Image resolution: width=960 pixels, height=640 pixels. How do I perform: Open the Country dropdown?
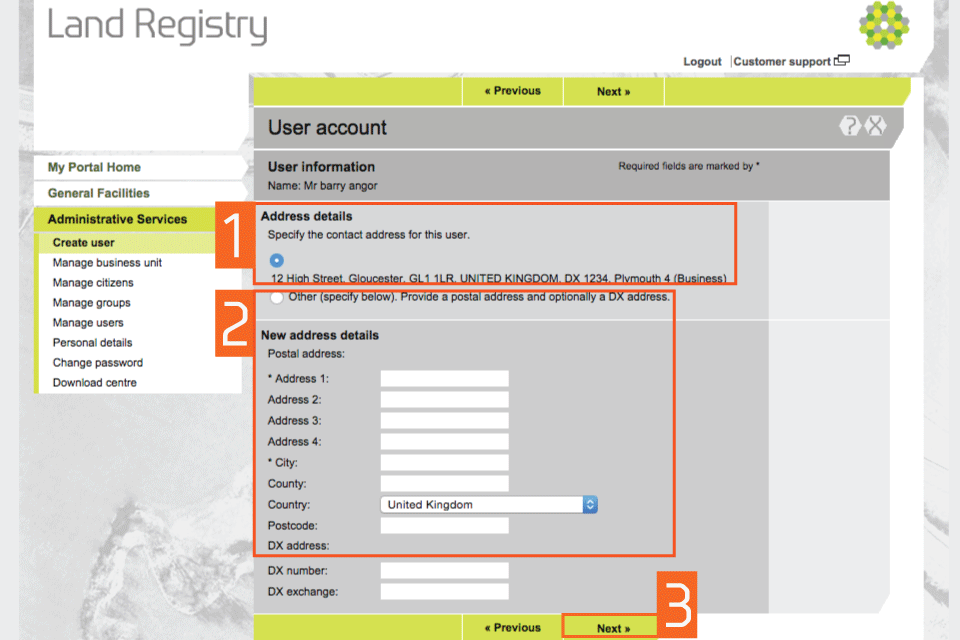pyautogui.click(x=488, y=505)
